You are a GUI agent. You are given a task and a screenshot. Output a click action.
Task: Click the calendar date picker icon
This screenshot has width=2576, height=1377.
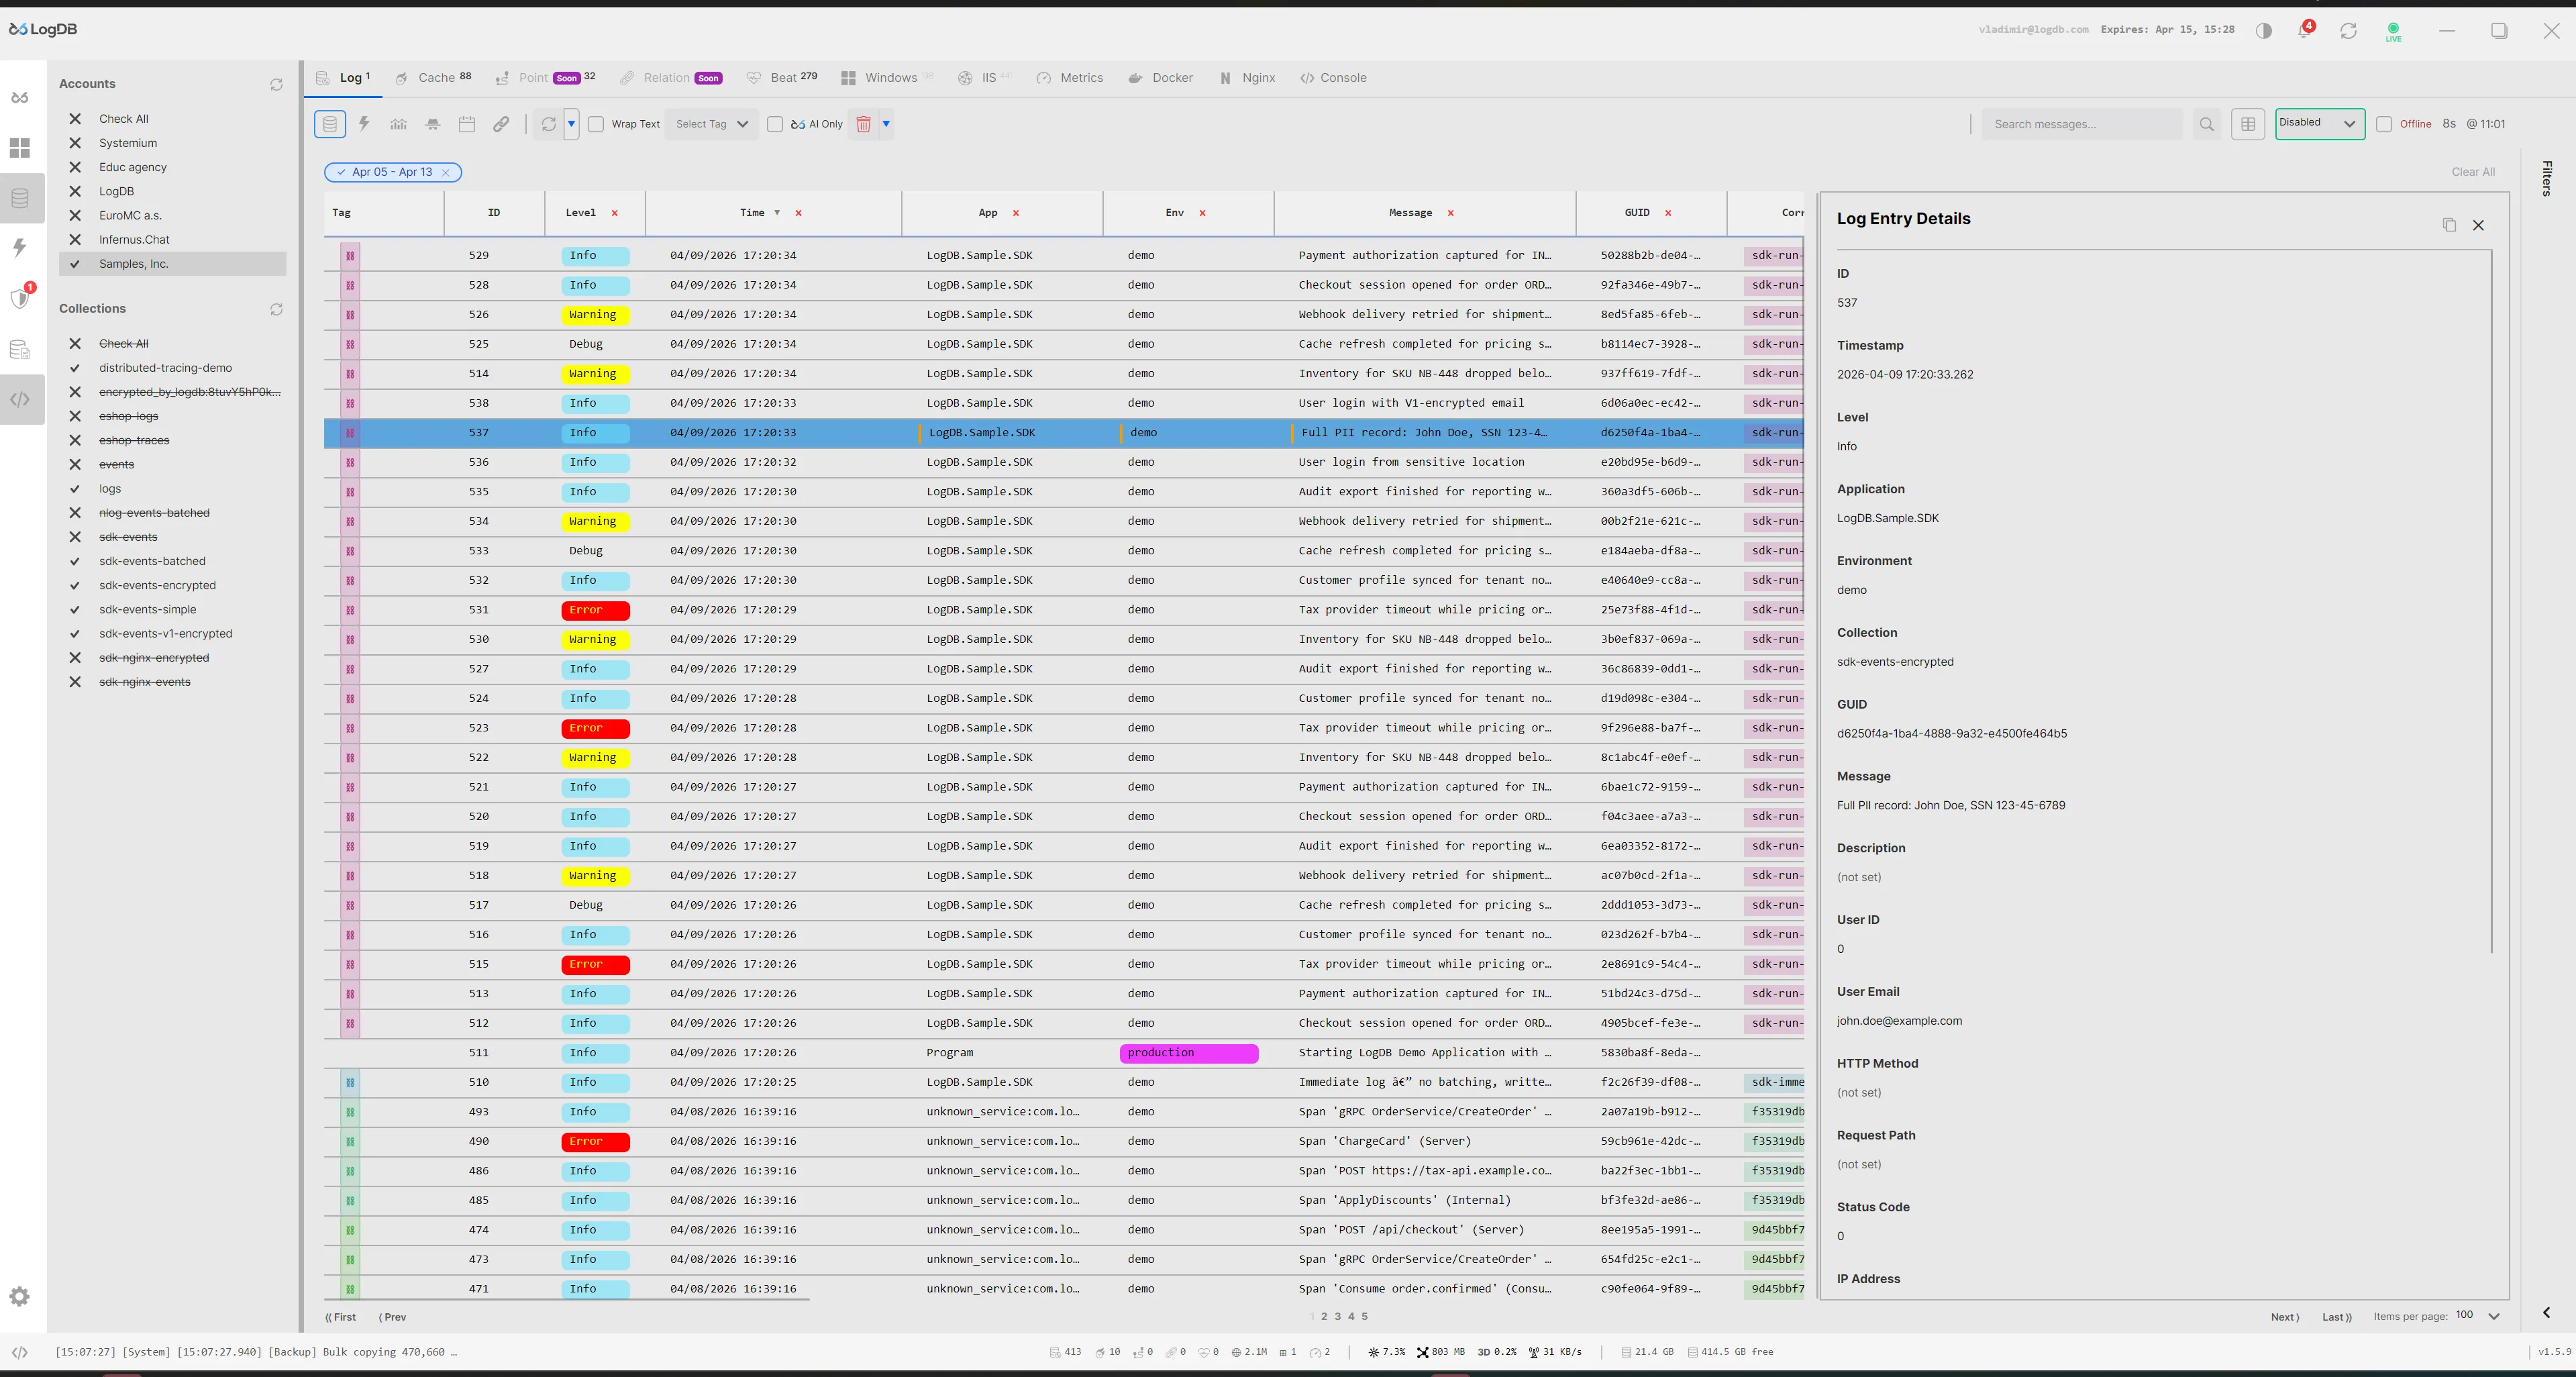[466, 124]
